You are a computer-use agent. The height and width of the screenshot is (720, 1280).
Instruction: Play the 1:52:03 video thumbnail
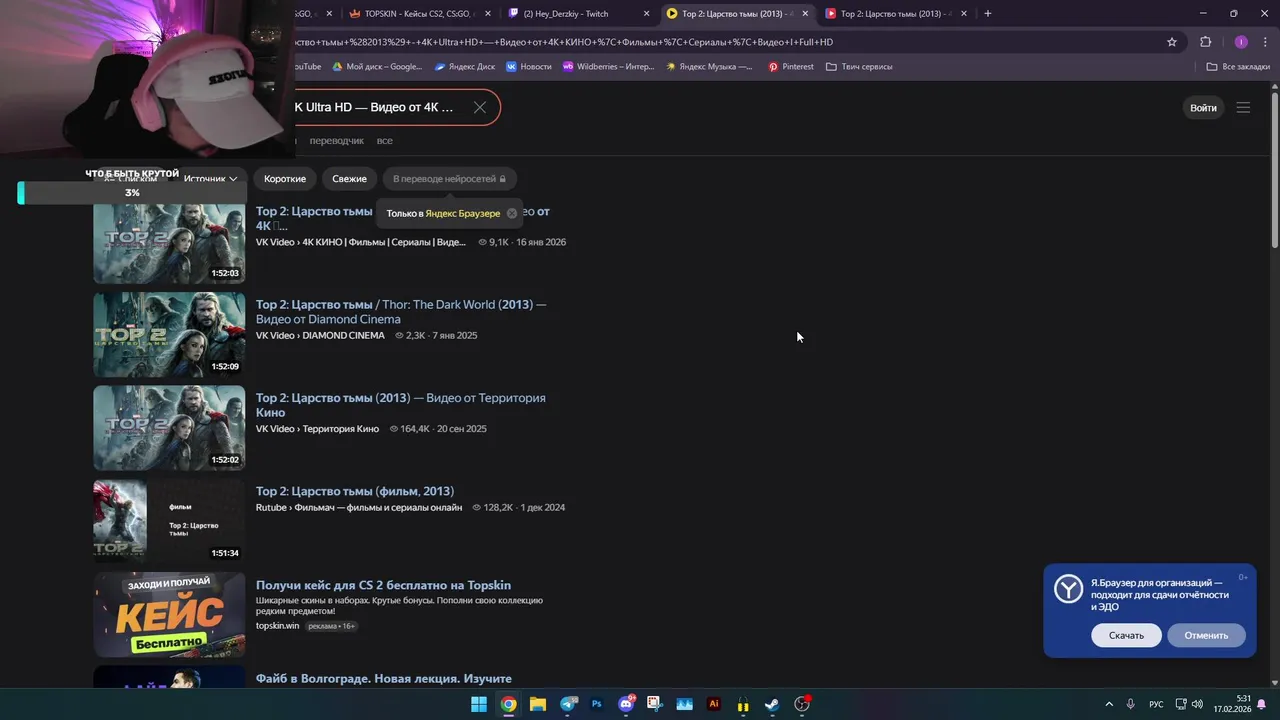click(169, 243)
